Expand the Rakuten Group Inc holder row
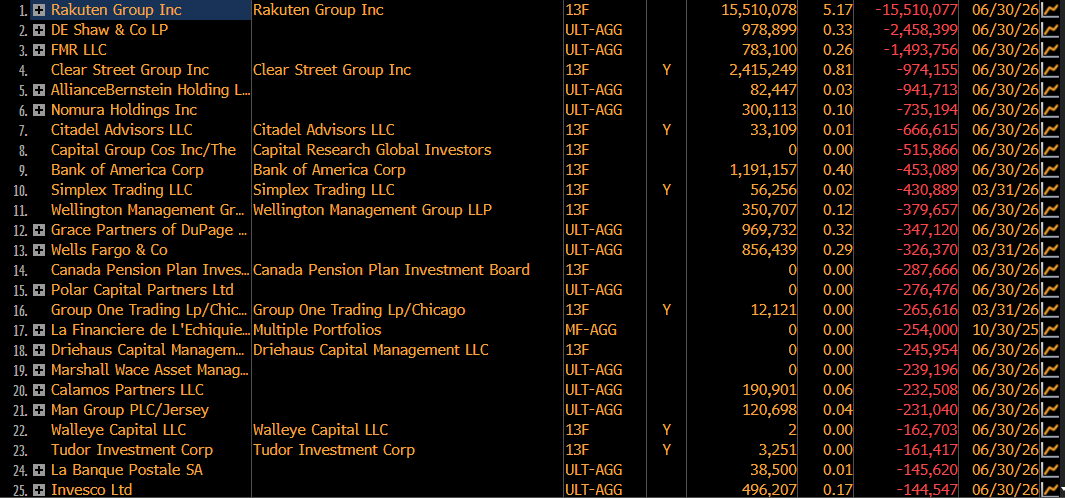The width and height of the screenshot is (1065, 498). point(39,10)
